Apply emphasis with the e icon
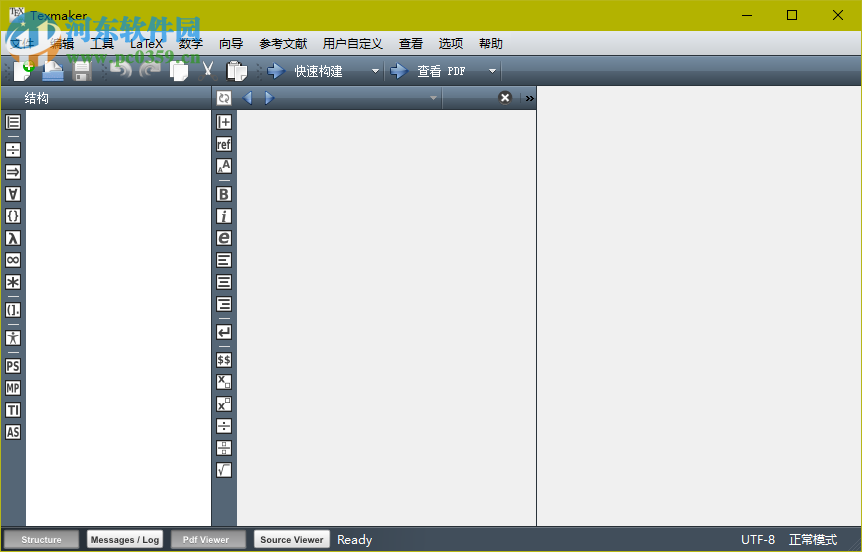Viewport: 862px width, 552px height. point(224,238)
